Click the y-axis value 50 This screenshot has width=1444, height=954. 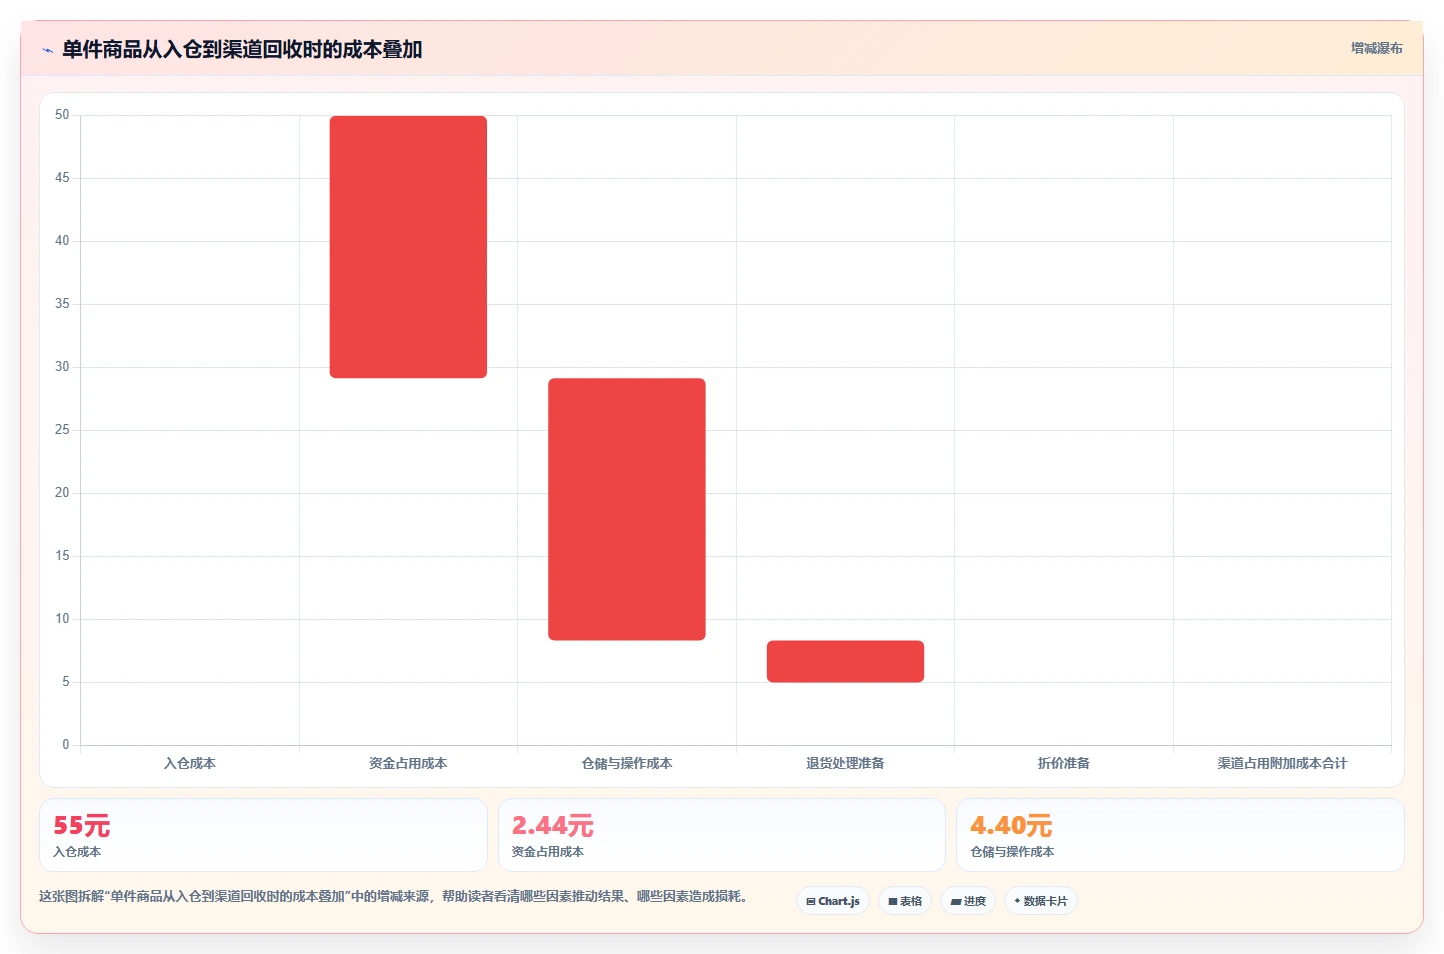62,115
